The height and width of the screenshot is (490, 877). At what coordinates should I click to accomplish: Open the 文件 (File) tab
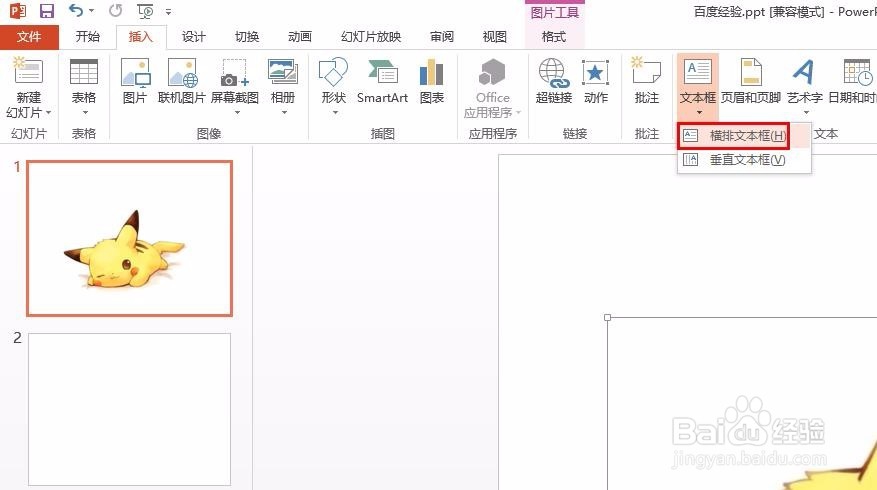tap(29, 37)
